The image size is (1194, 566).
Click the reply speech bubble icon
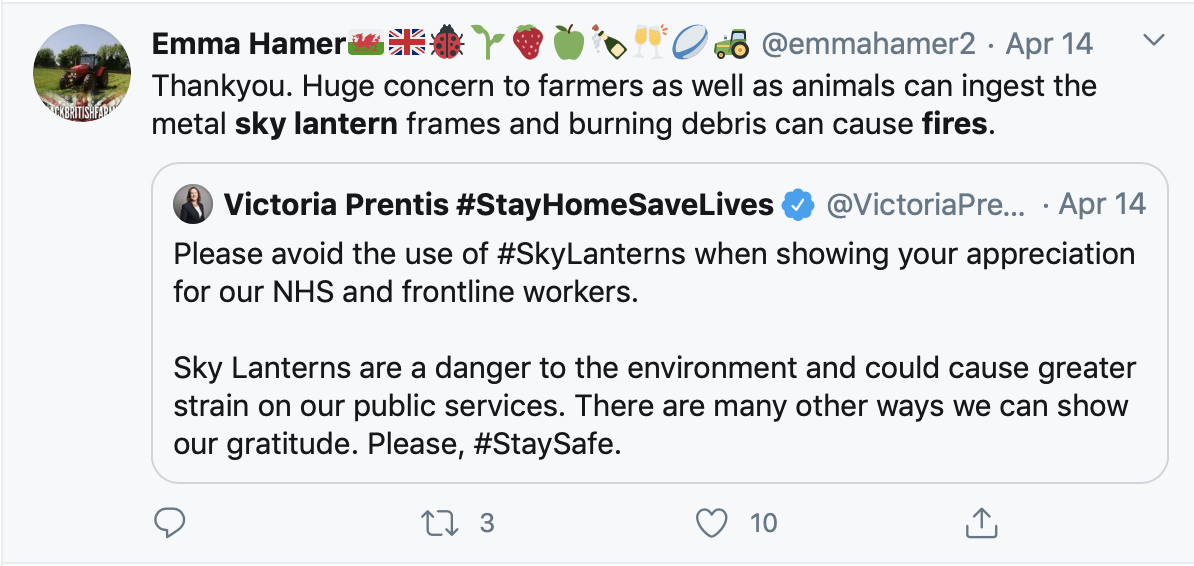click(171, 522)
